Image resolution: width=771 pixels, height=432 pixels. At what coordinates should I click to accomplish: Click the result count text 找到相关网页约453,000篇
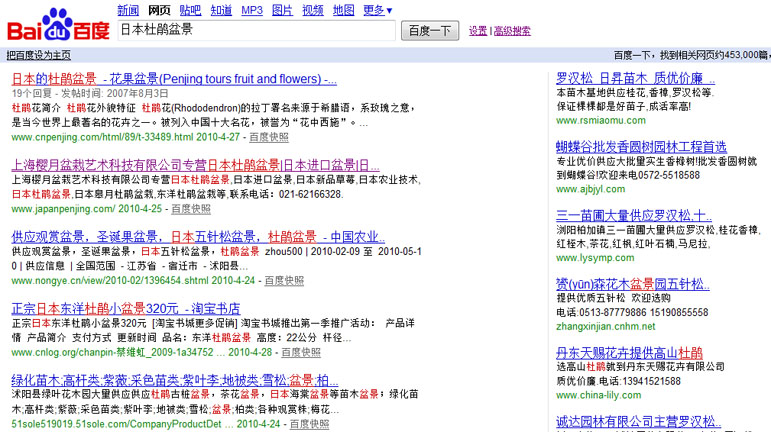pyautogui.click(x=715, y=55)
